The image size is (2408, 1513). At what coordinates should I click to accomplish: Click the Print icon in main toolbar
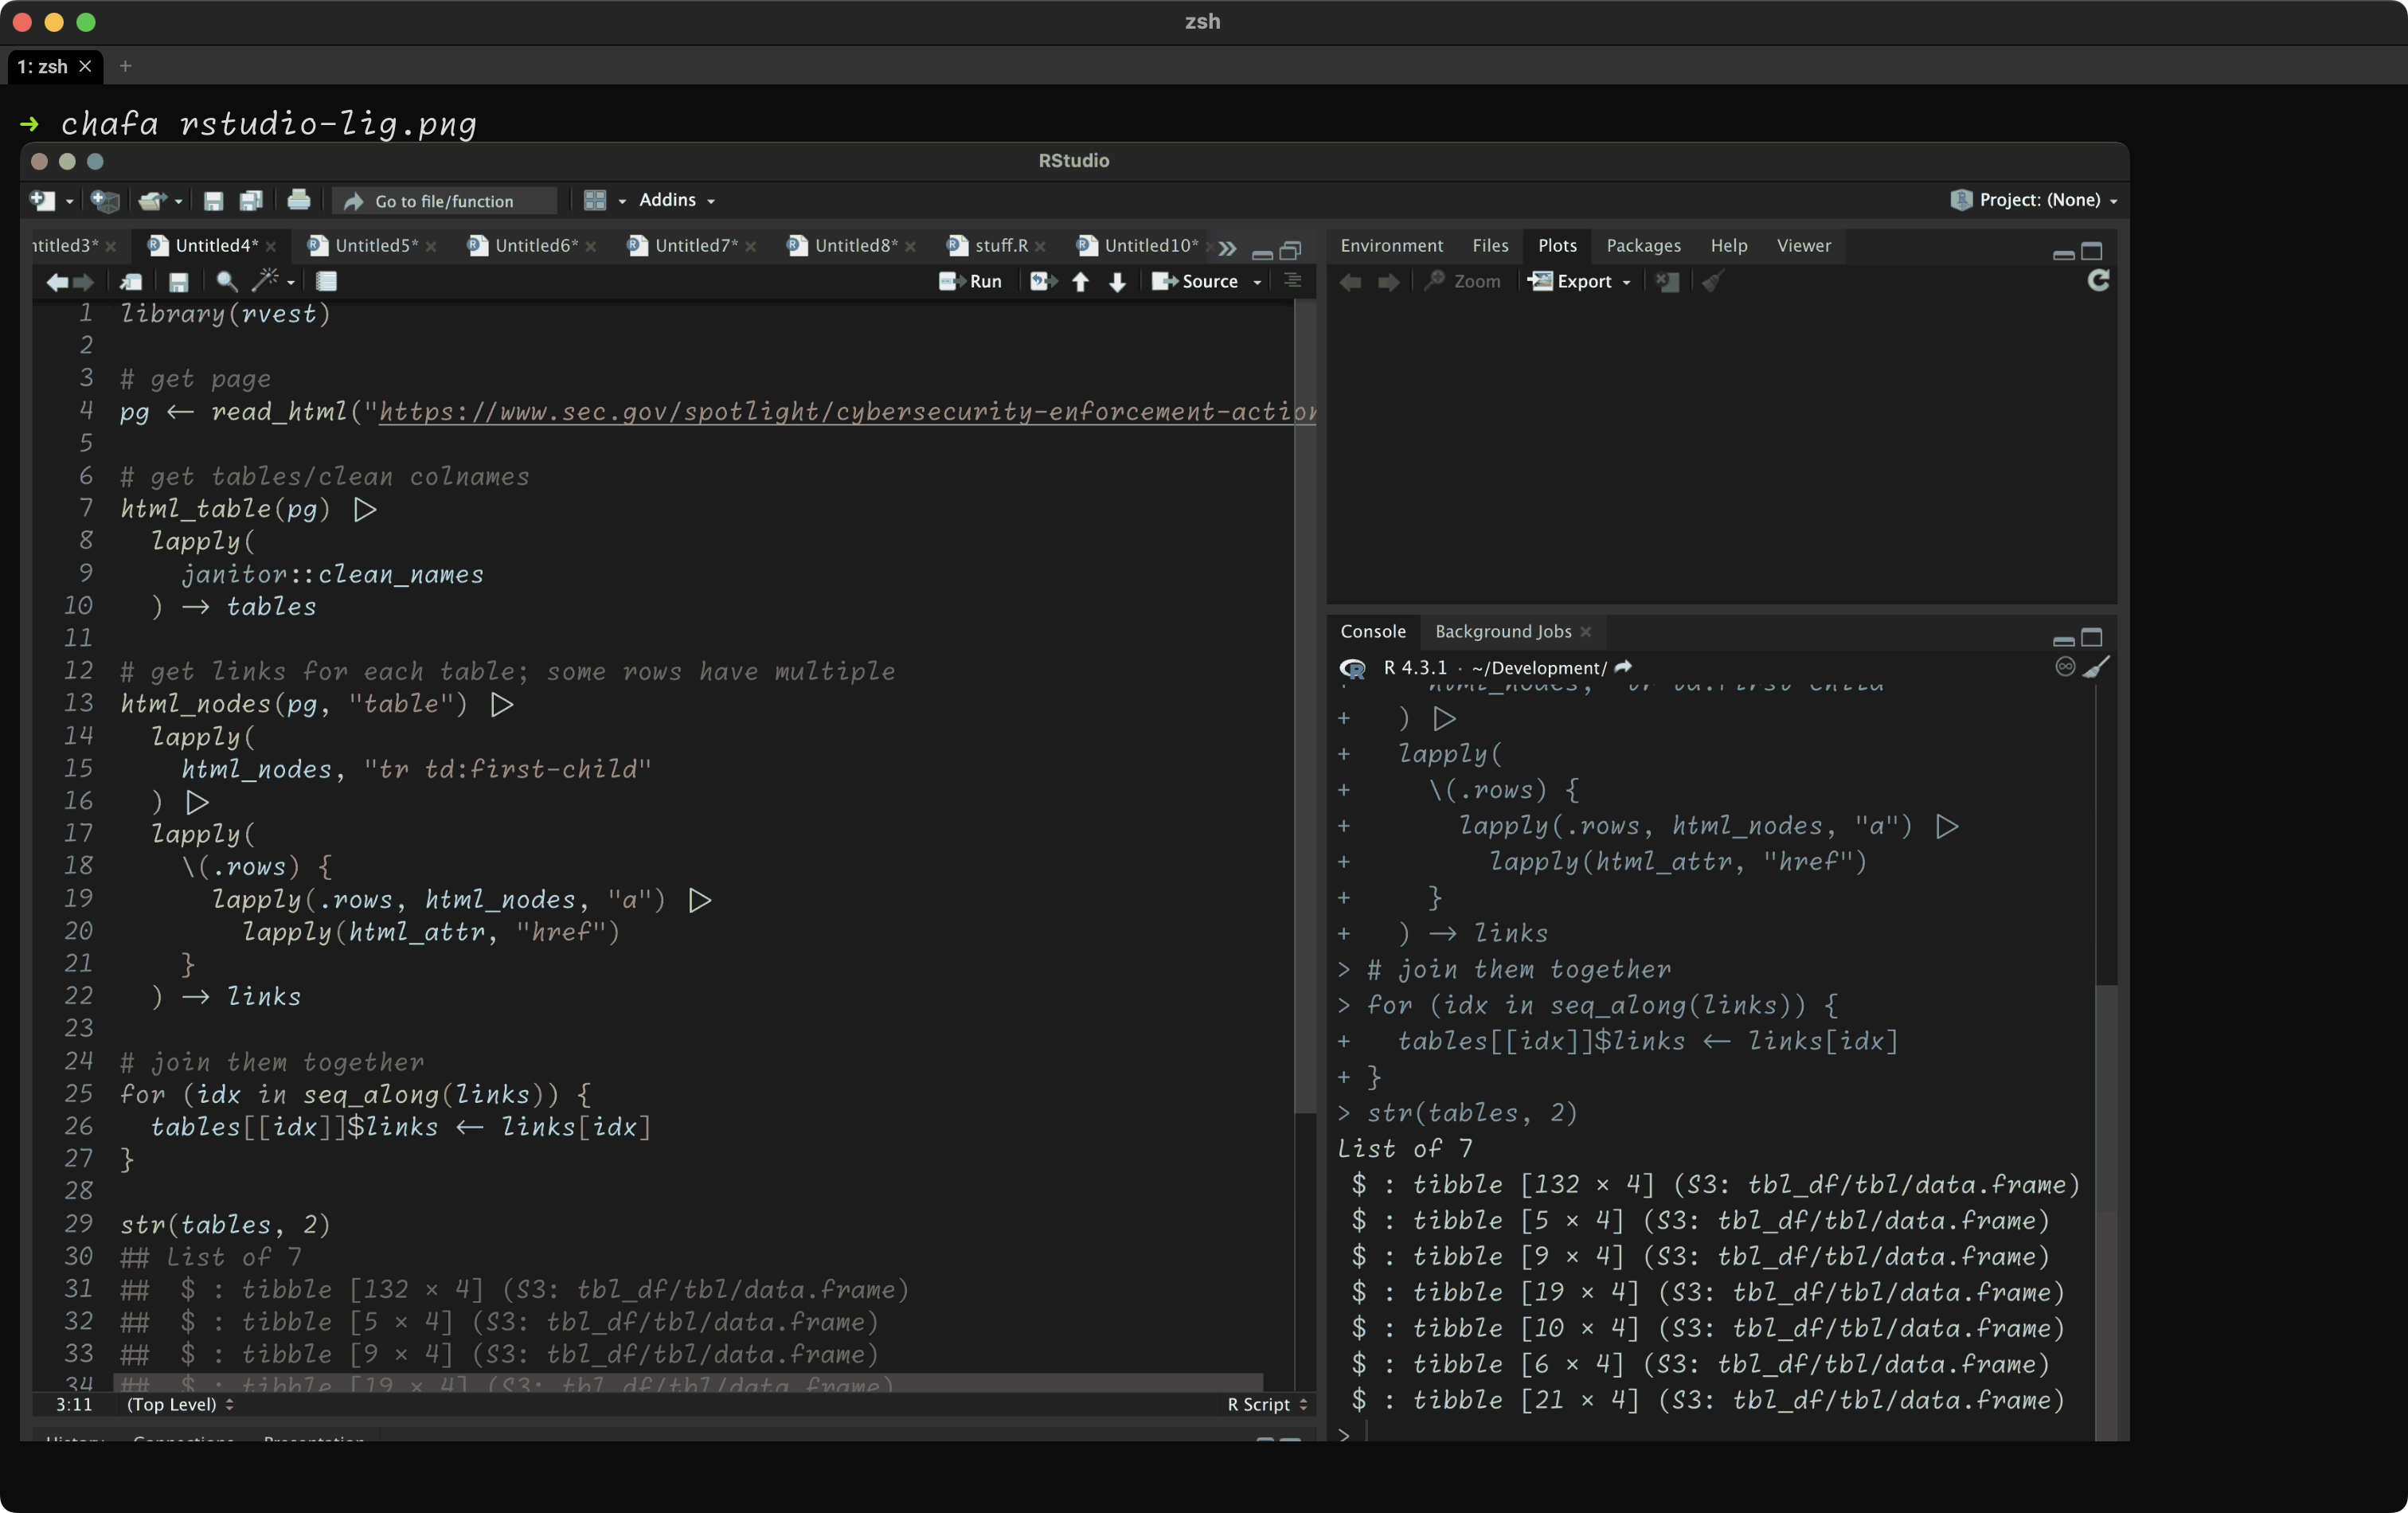pyautogui.click(x=299, y=201)
